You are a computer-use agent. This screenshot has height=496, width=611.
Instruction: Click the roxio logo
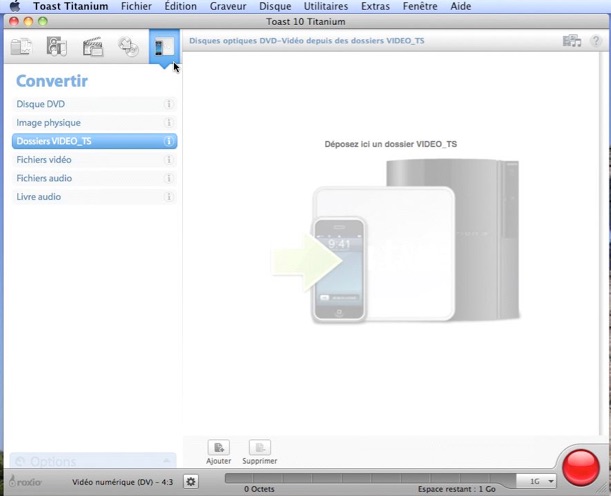pos(25,482)
